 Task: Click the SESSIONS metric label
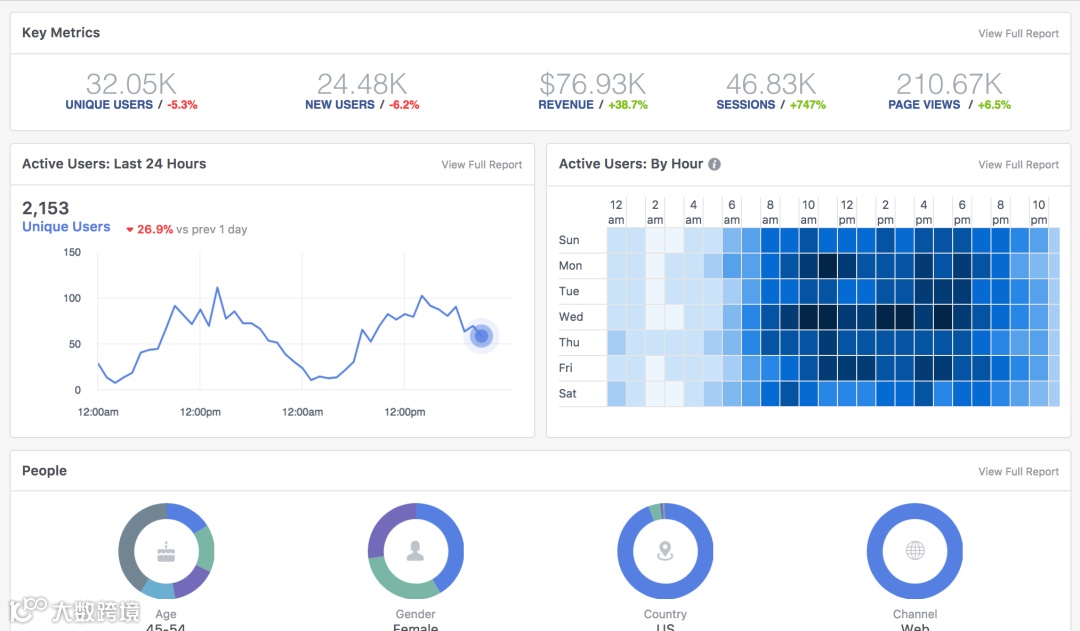click(x=745, y=105)
